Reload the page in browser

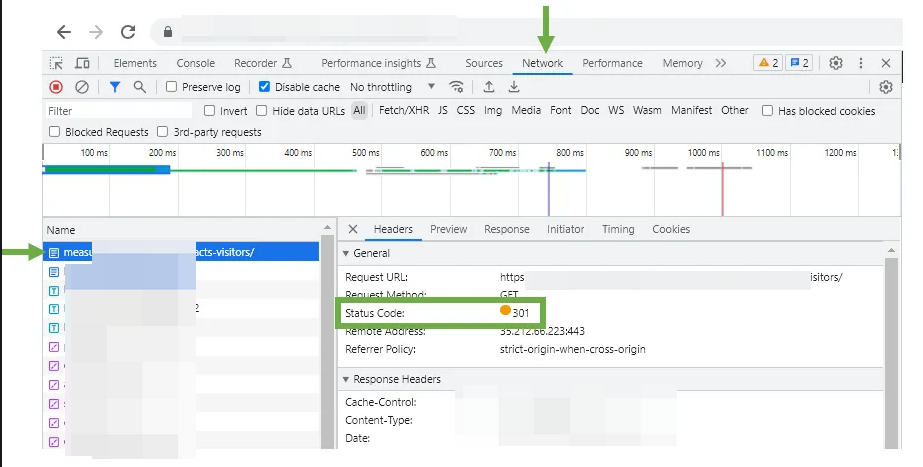click(x=128, y=32)
